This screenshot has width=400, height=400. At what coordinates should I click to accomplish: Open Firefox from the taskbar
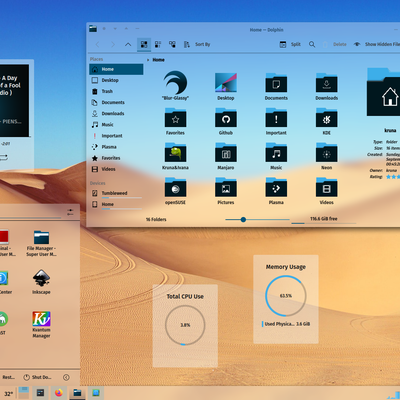pos(59,393)
